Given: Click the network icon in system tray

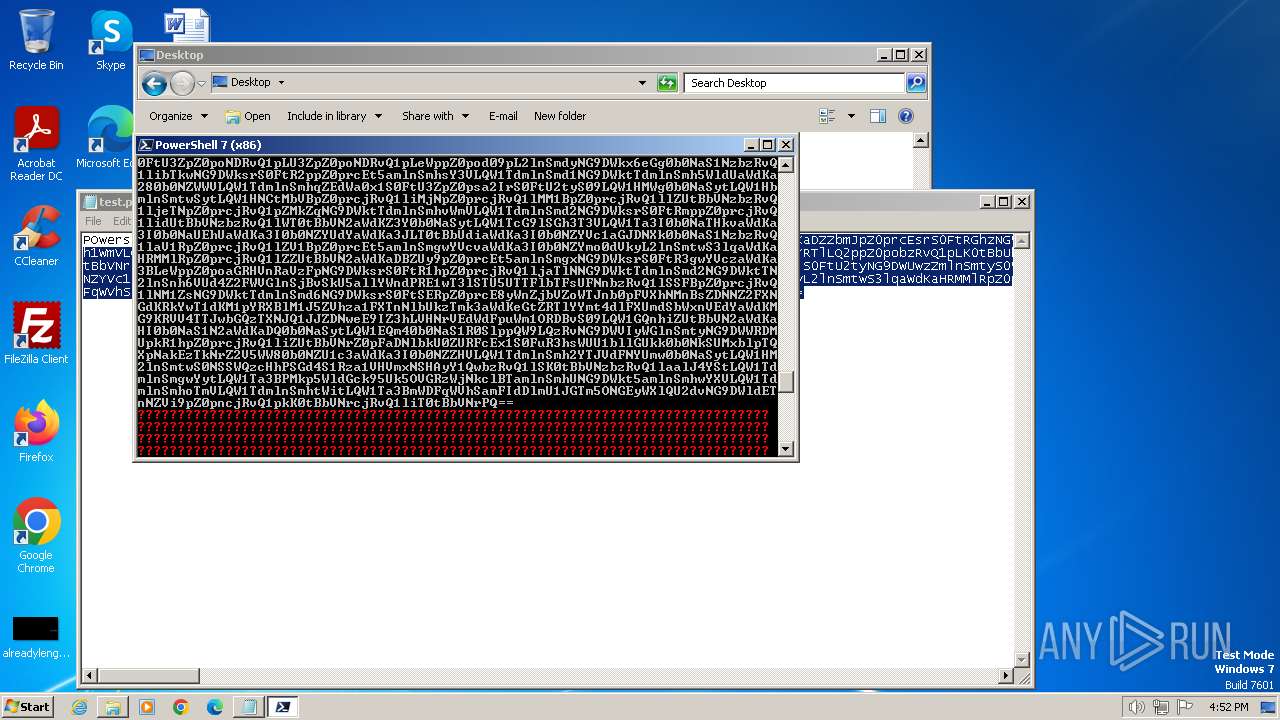Looking at the screenshot, I should [x=1160, y=707].
